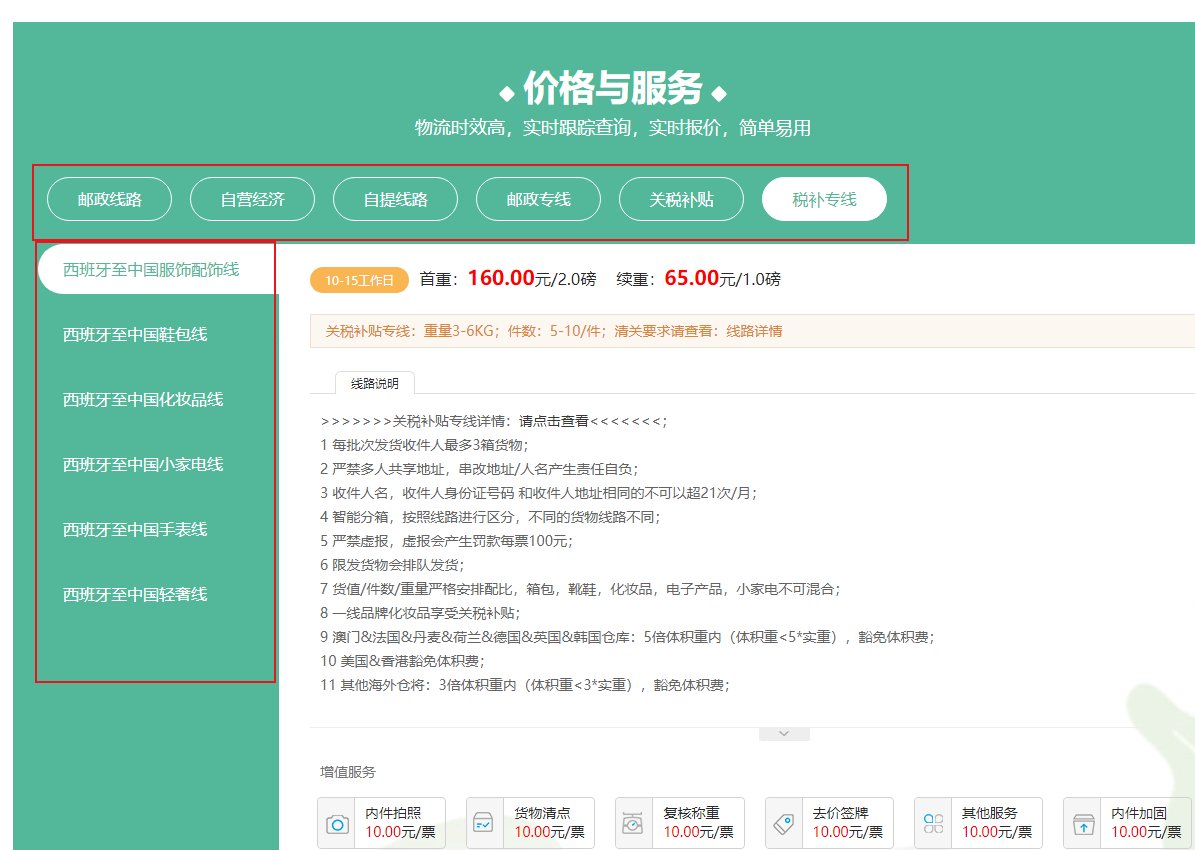Screen dimensions: 1195x850
Task: Choose the 去价签牌 10.00元/票 service
Action: [x=829, y=823]
